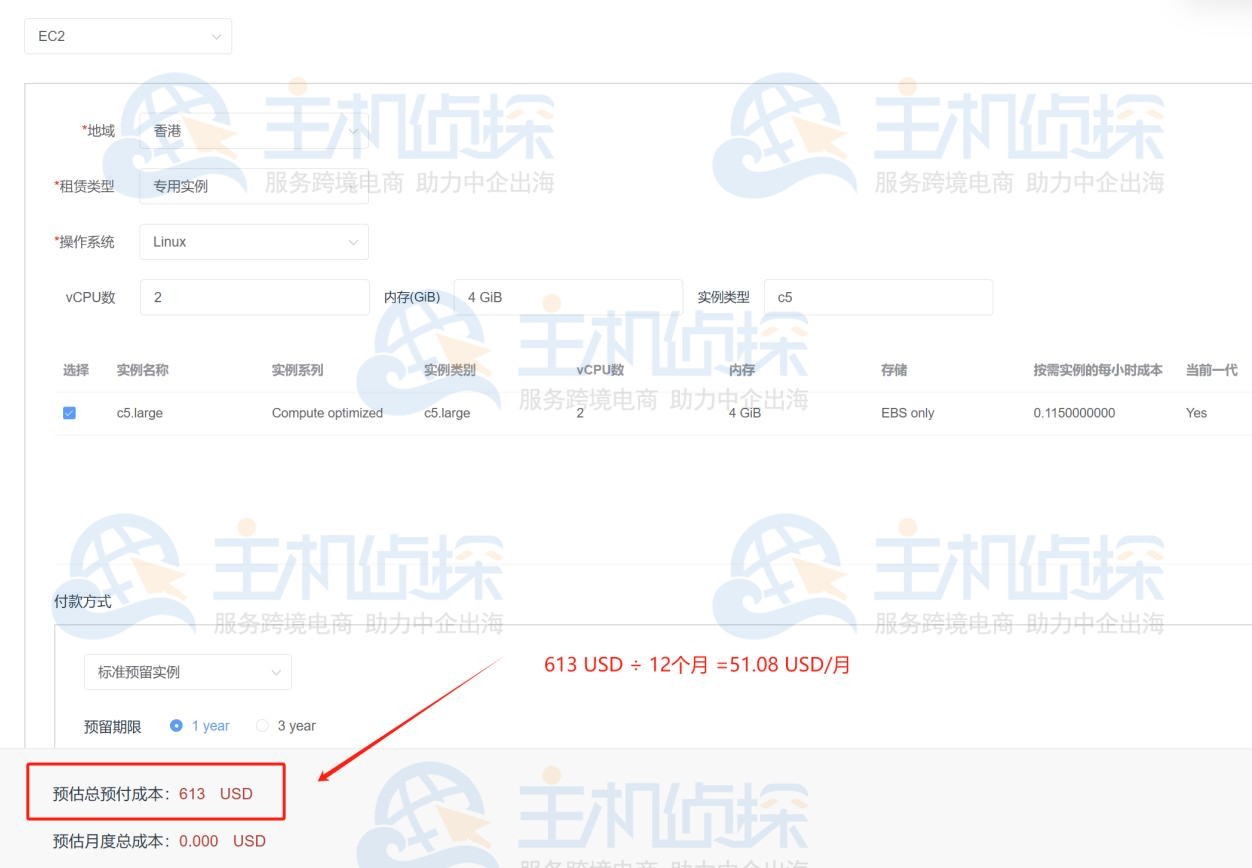
Task: Click the 当前一代 column header
Action: click(1212, 370)
